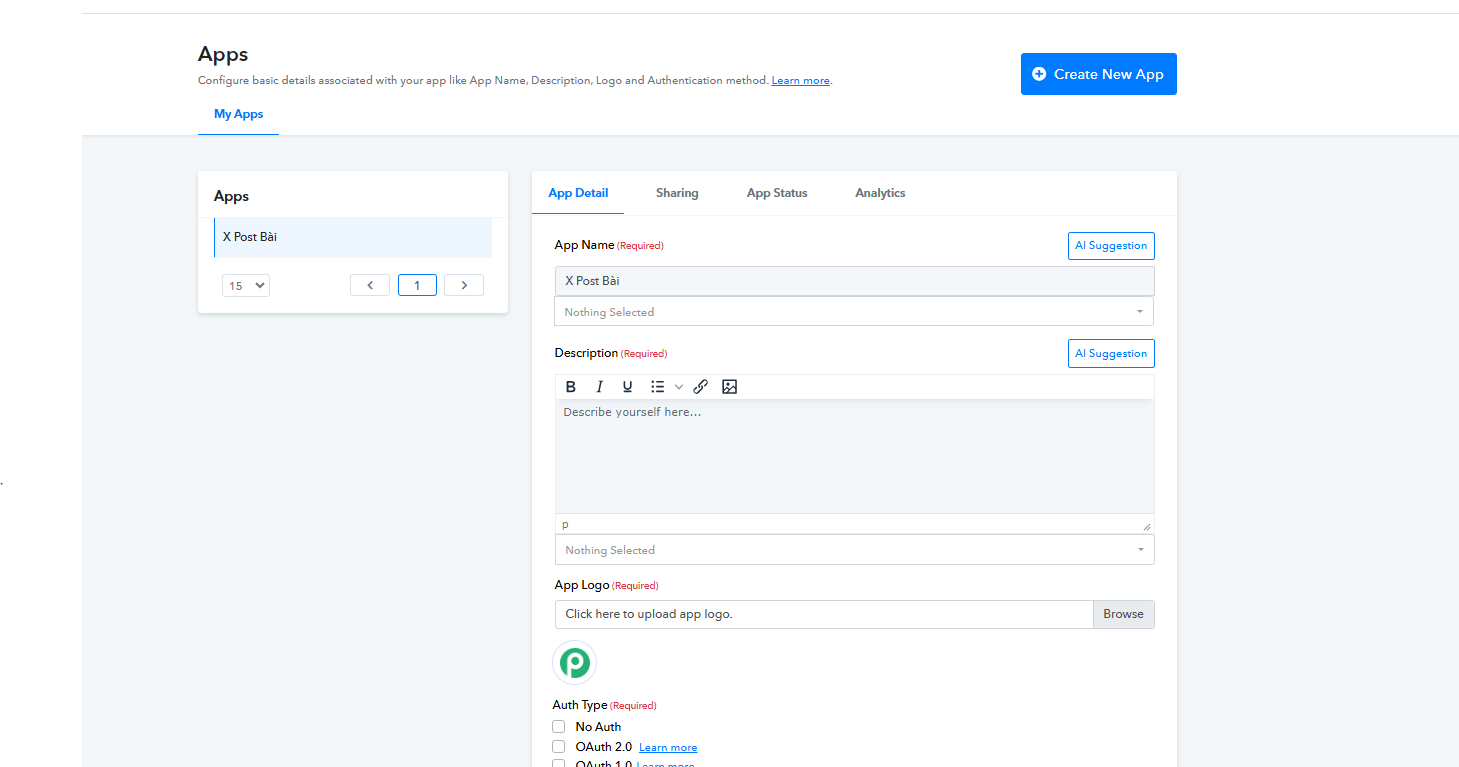Image resolution: width=1459 pixels, height=767 pixels.
Task: Click the upload app logo field
Action: [x=824, y=614]
